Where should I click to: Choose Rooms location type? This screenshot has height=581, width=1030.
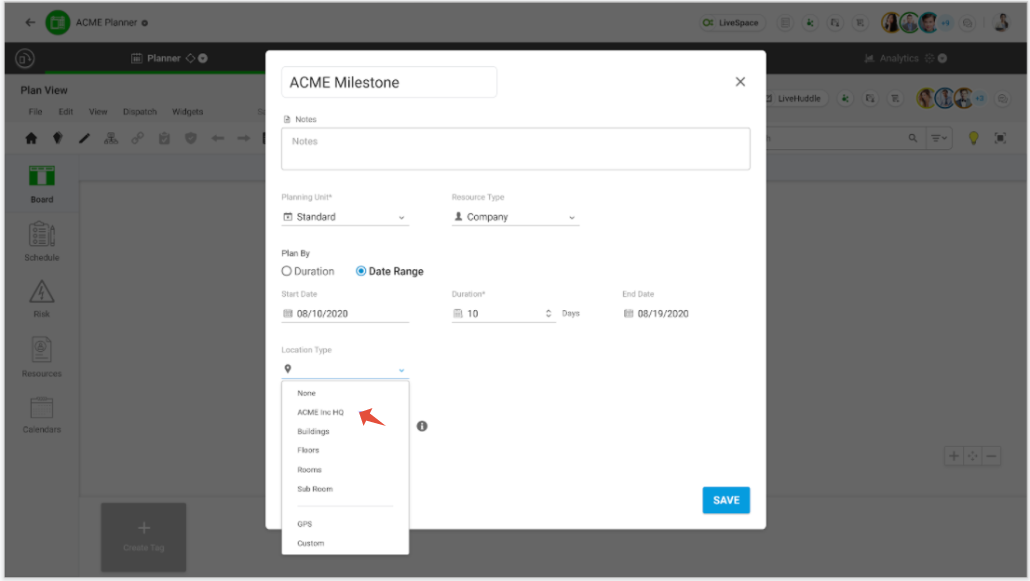[309, 470]
